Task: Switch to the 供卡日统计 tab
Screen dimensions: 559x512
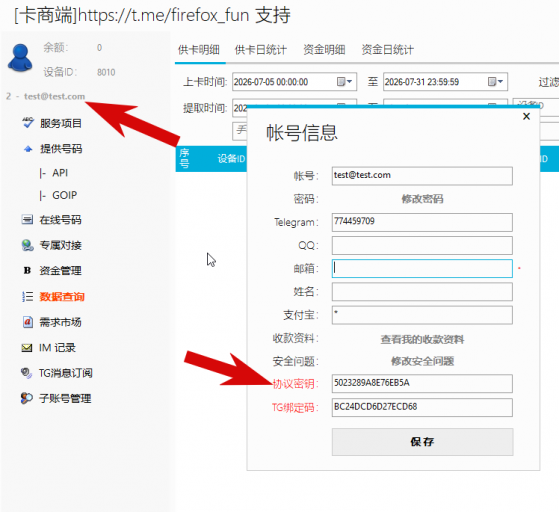Action: click(x=261, y=50)
